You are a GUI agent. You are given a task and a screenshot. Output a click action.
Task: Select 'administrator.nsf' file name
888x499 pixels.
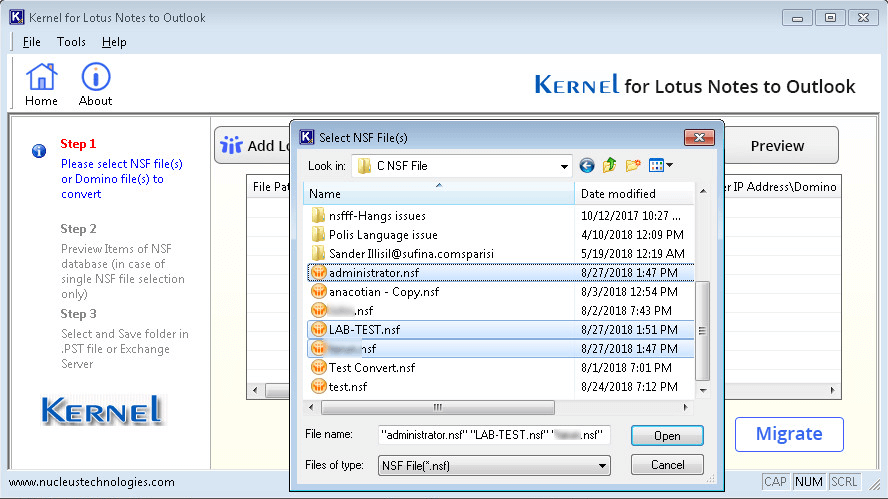click(x=374, y=273)
